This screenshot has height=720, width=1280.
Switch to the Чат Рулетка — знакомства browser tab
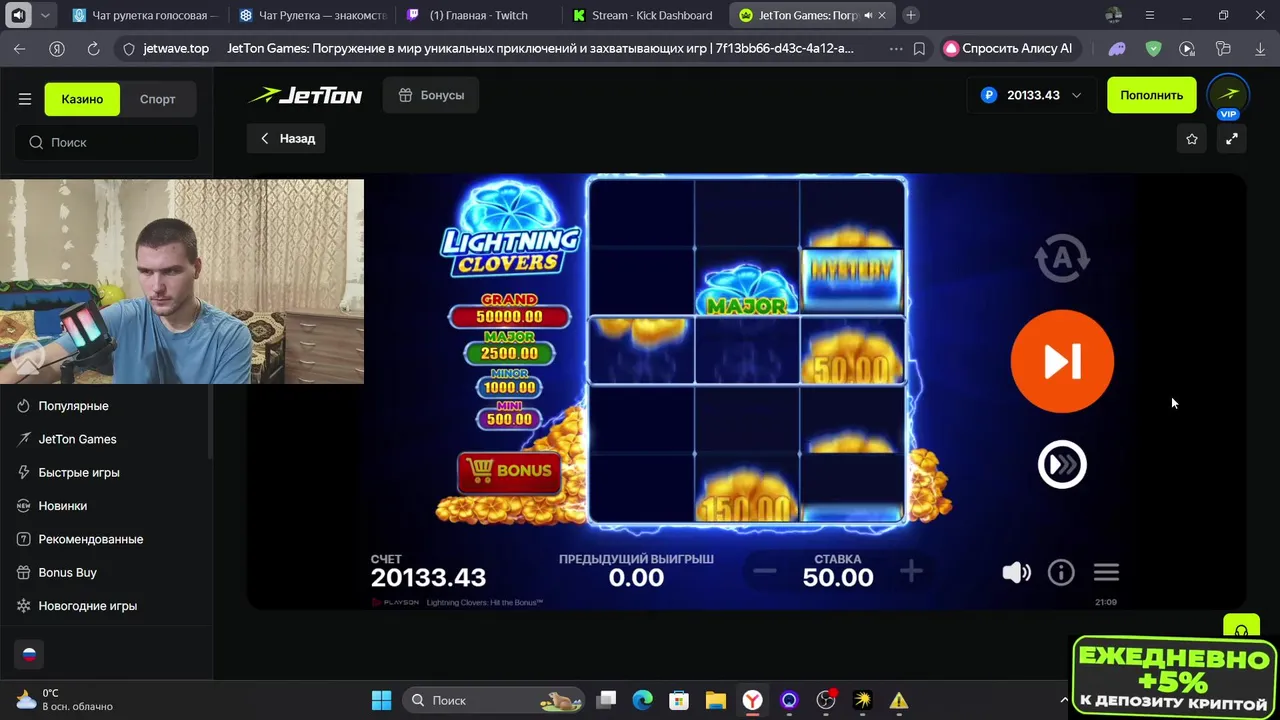(312, 15)
